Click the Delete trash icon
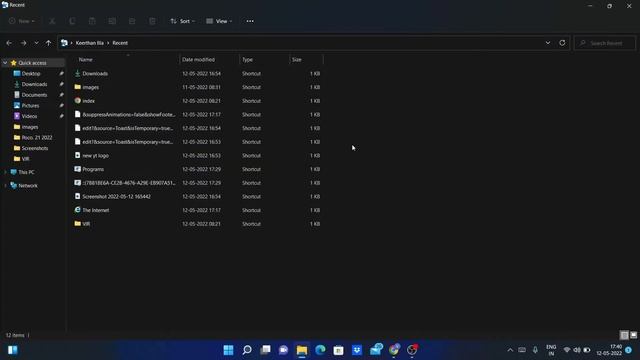 (x=152, y=21)
